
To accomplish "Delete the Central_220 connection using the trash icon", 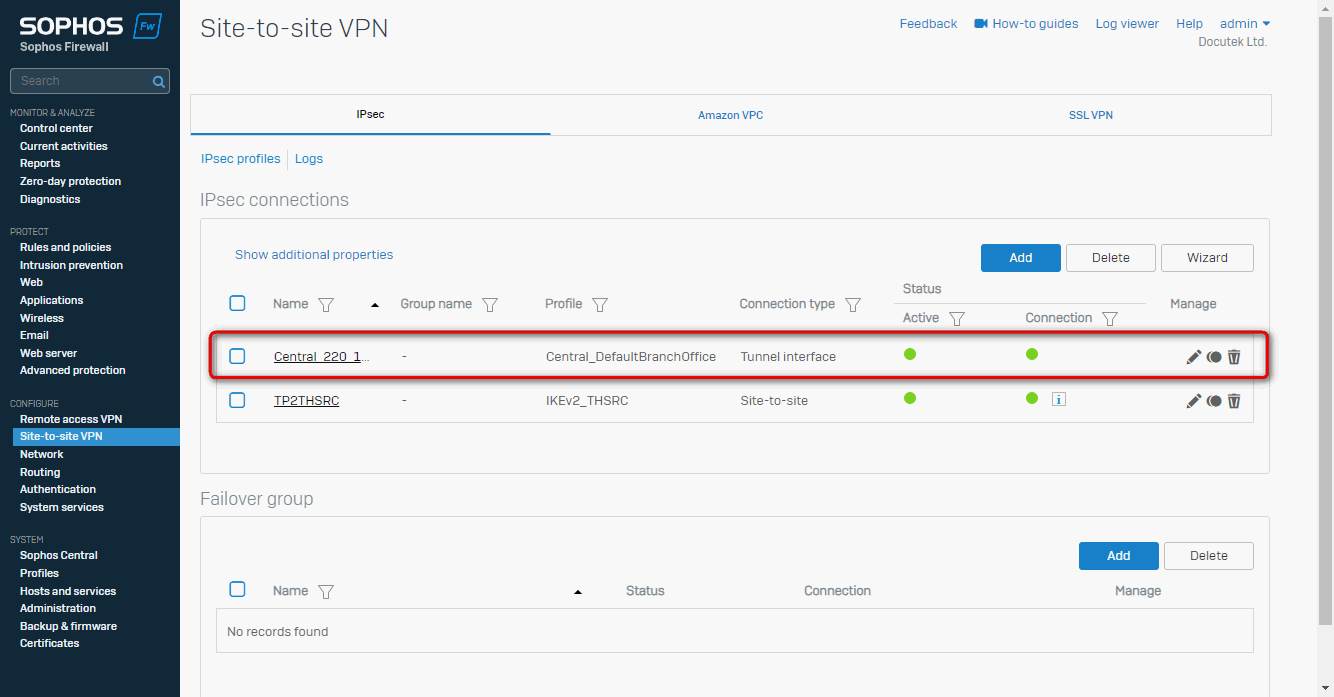I will pyautogui.click(x=1234, y=357).
